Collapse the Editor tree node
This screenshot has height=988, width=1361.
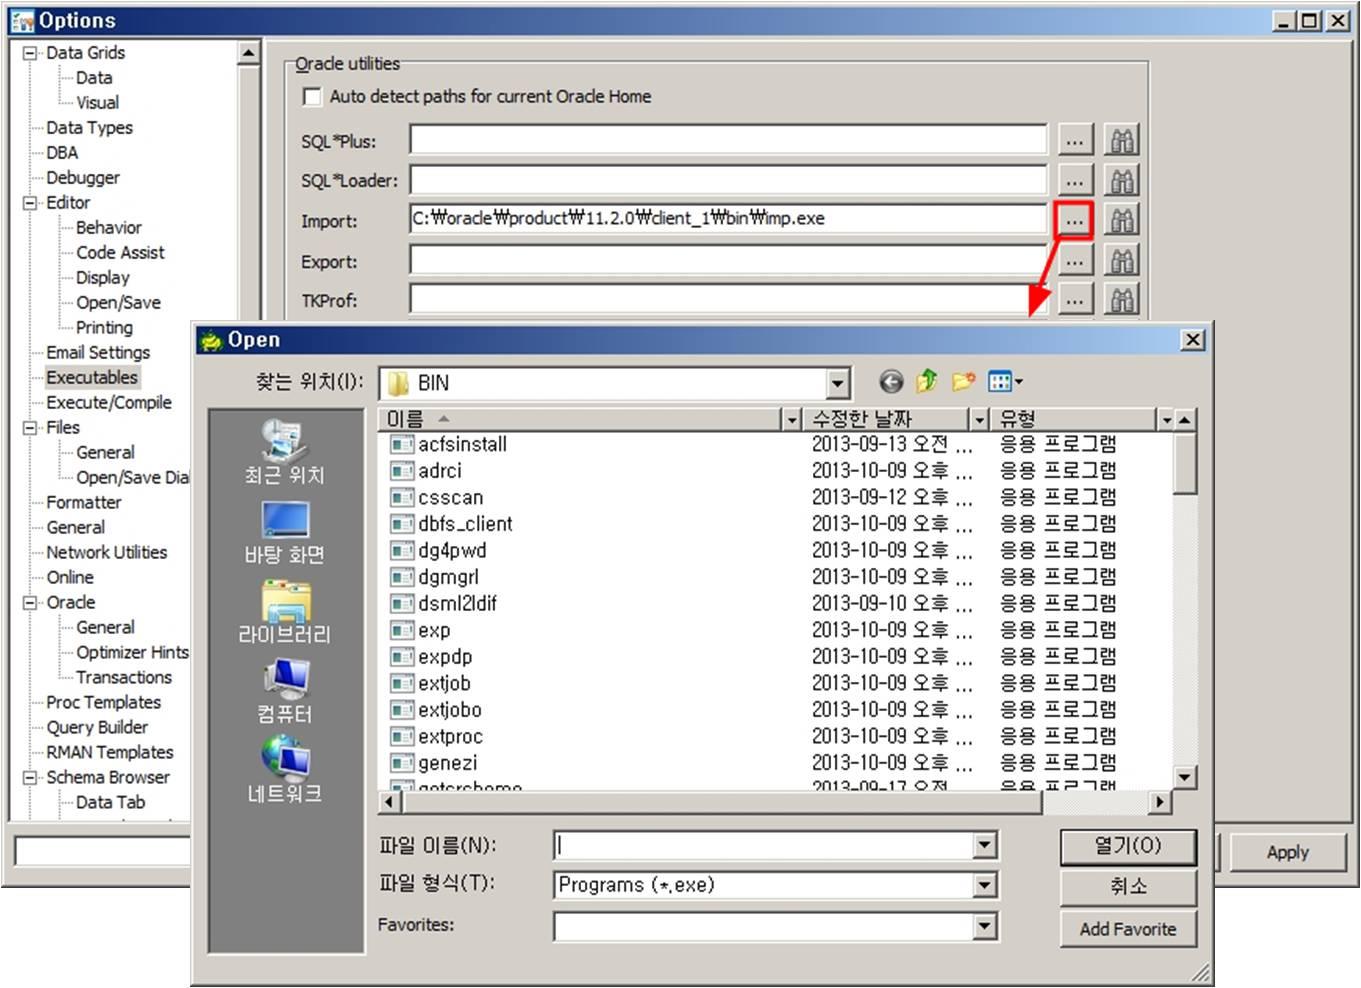tap(30, 203)
